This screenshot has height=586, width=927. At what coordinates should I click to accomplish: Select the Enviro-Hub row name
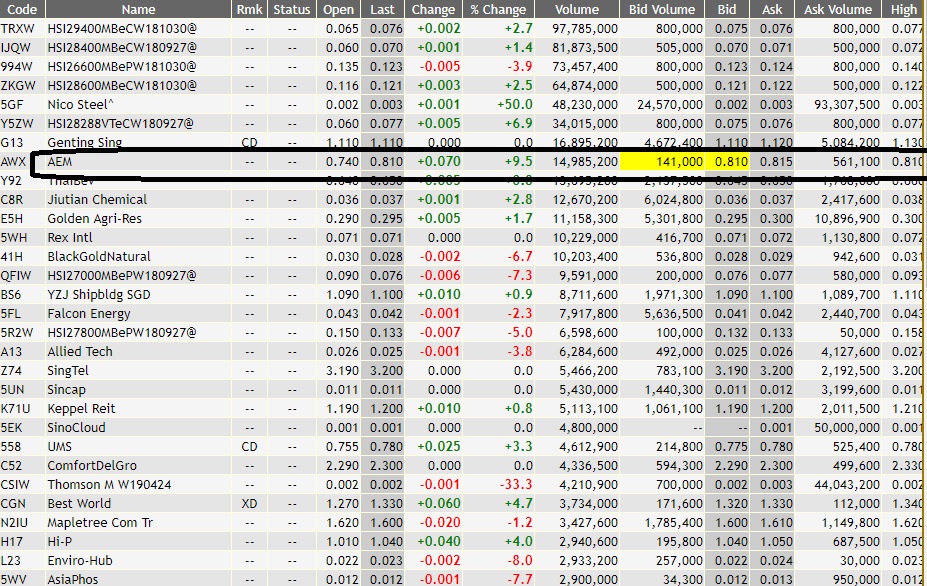coord(80,561)
